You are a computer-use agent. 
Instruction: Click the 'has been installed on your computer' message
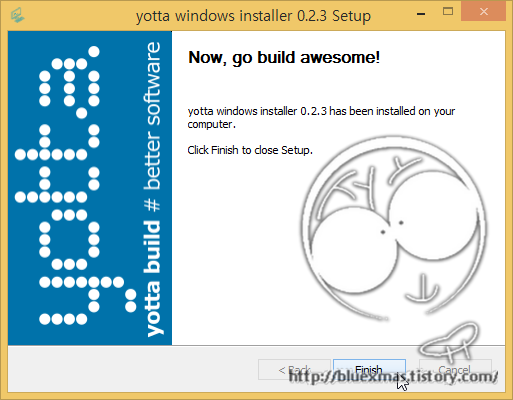[321, 117]
